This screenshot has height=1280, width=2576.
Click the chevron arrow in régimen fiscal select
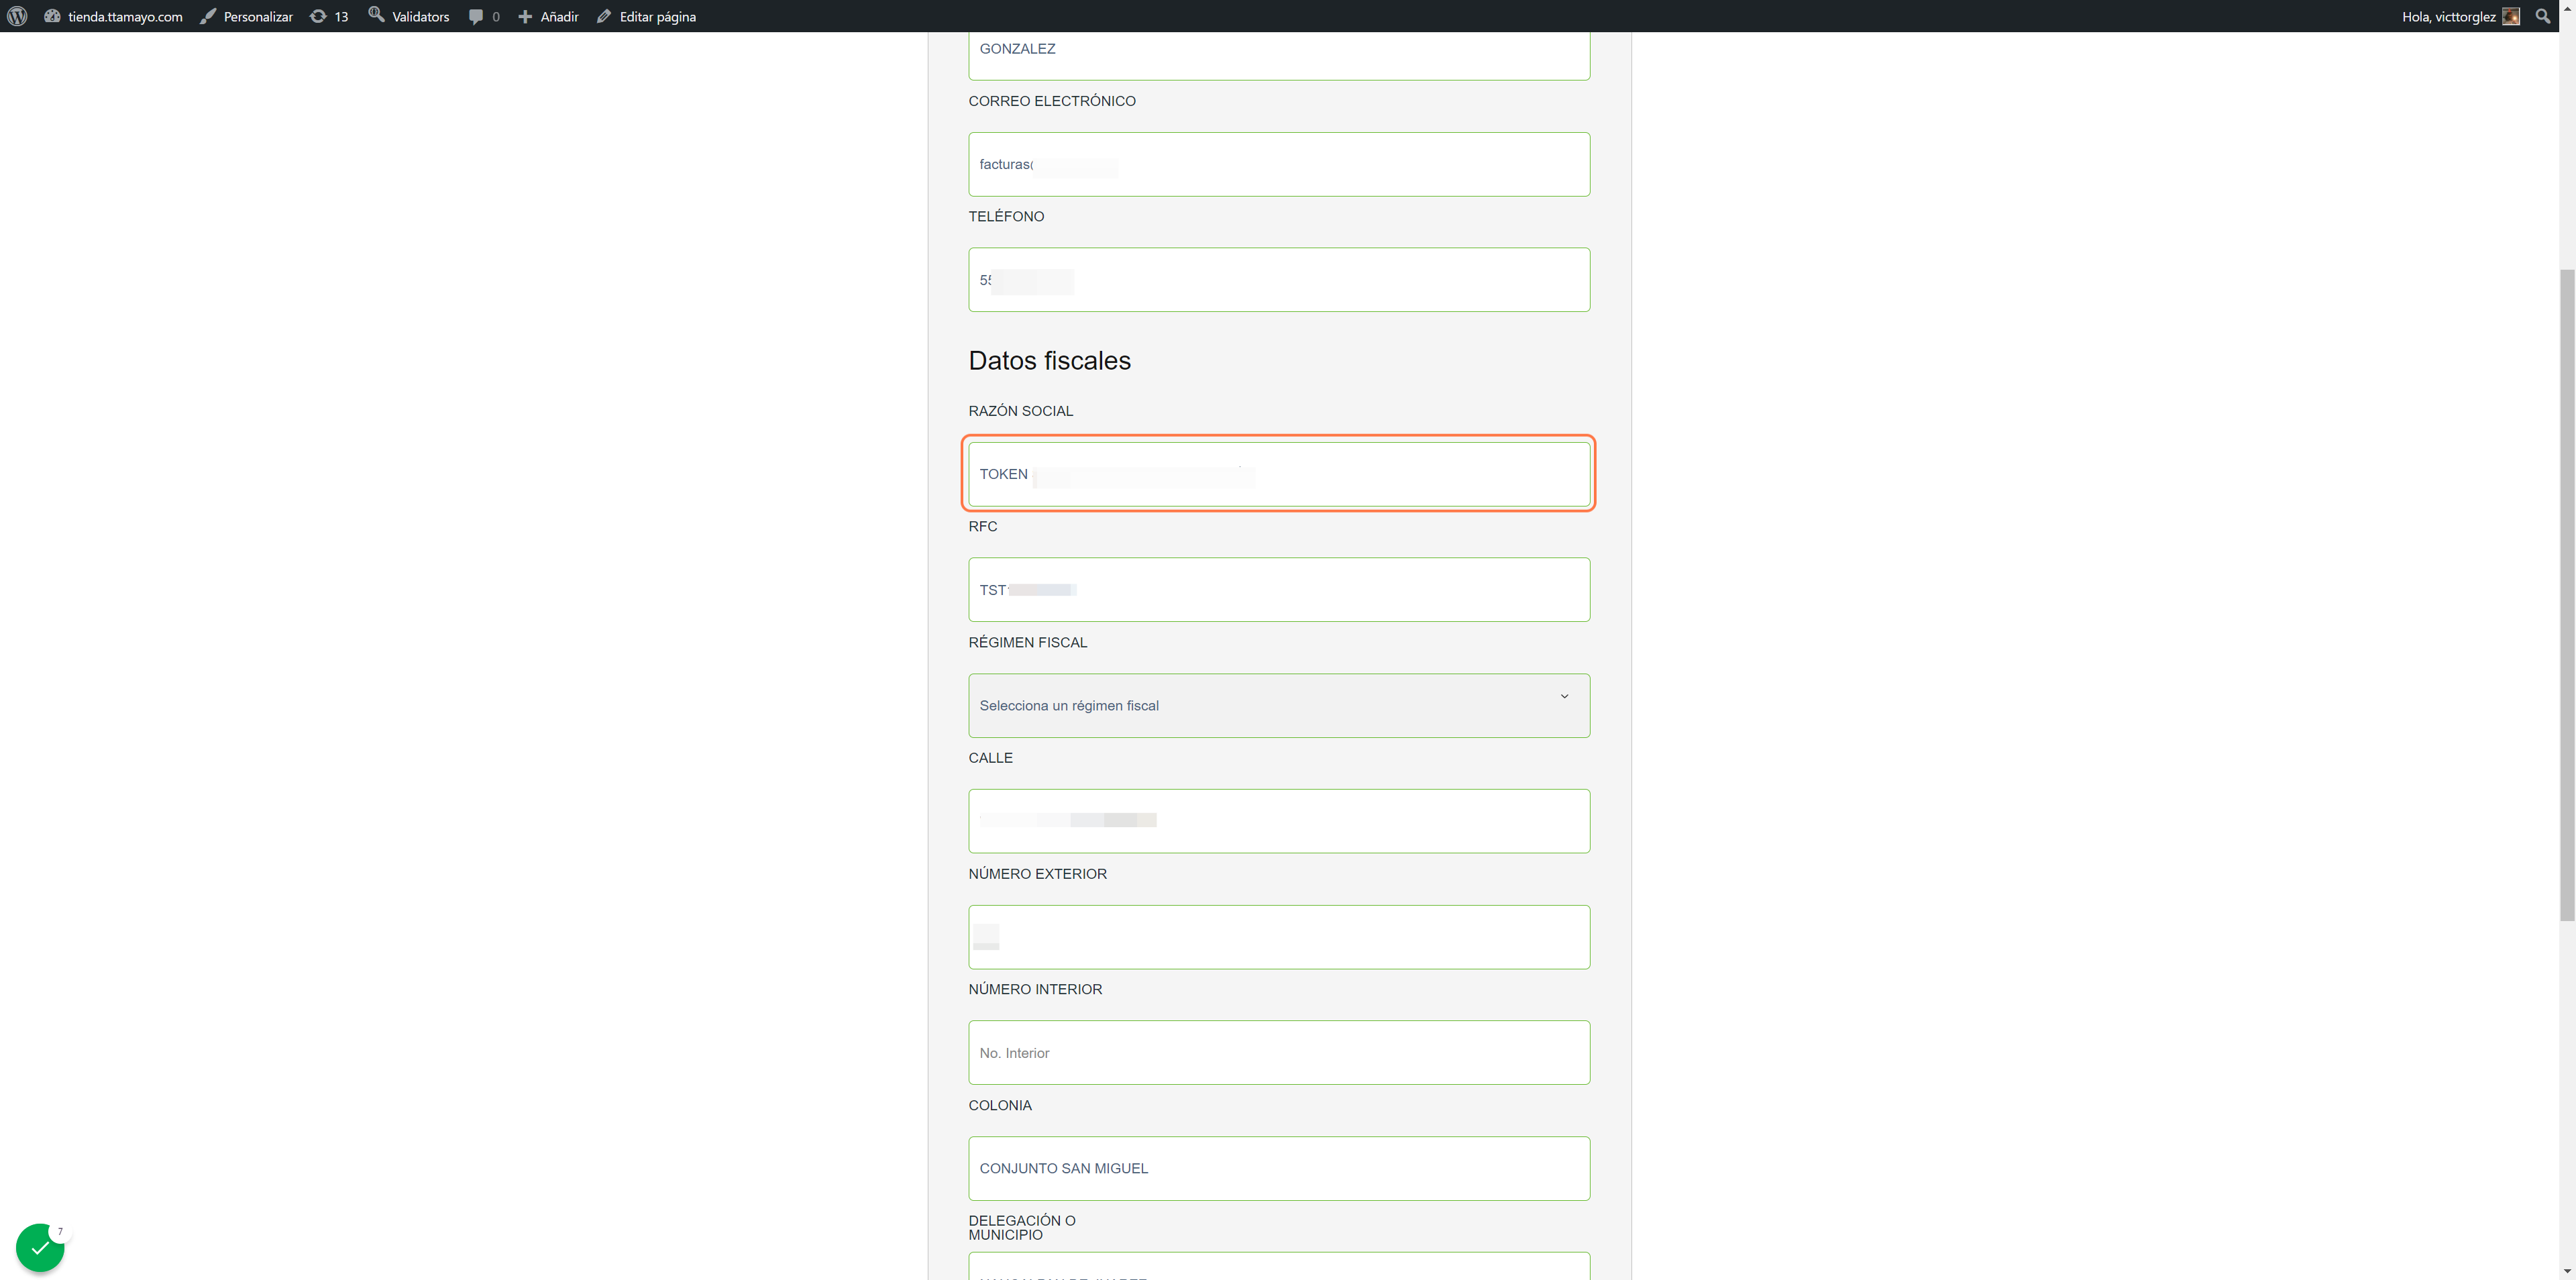[1564, 696]
